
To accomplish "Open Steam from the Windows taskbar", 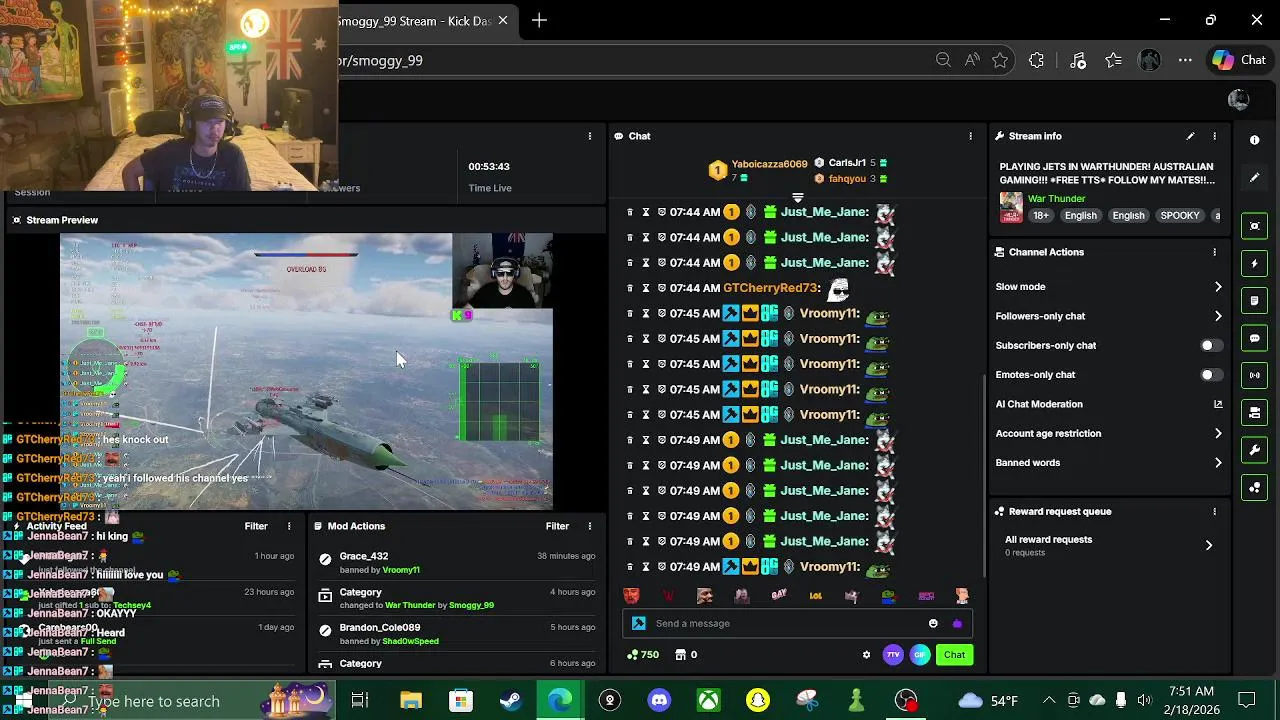I will tap(510, 701).
